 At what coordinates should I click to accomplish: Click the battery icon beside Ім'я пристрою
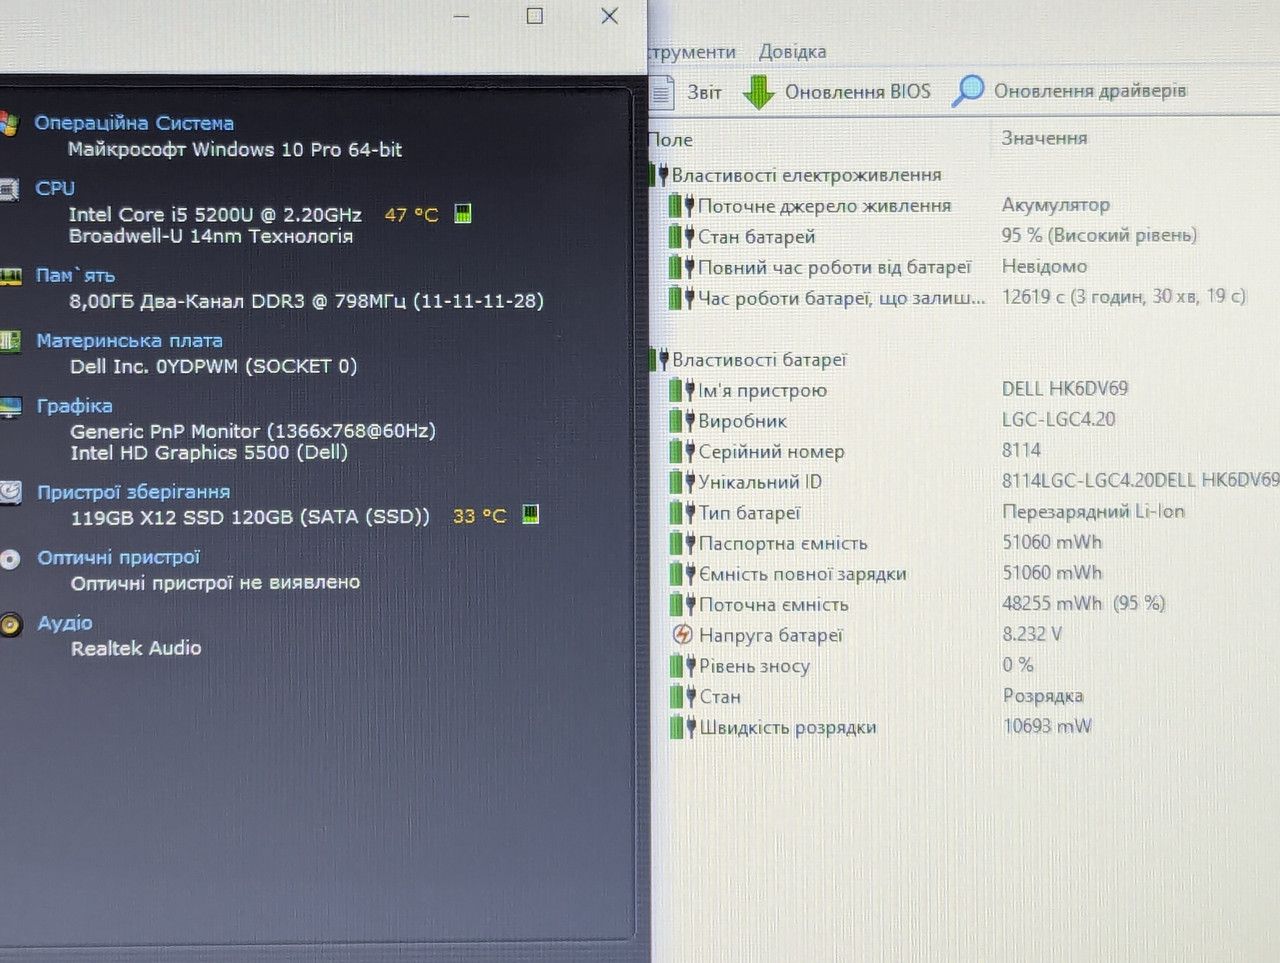point(682,390)
